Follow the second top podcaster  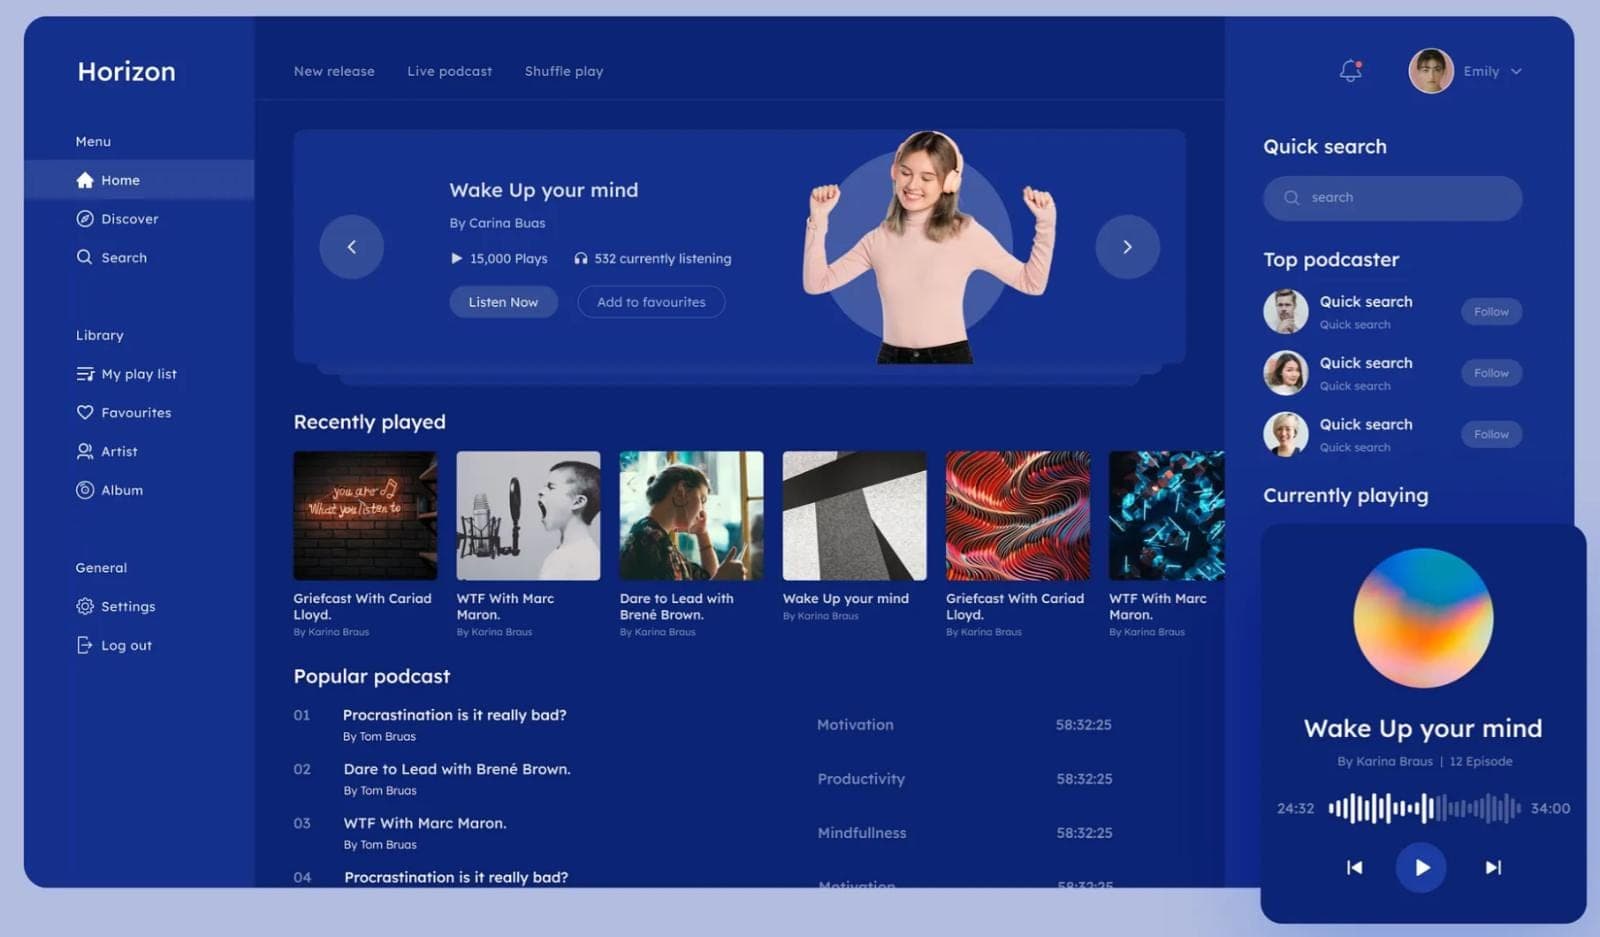(x=1491, y=373)
